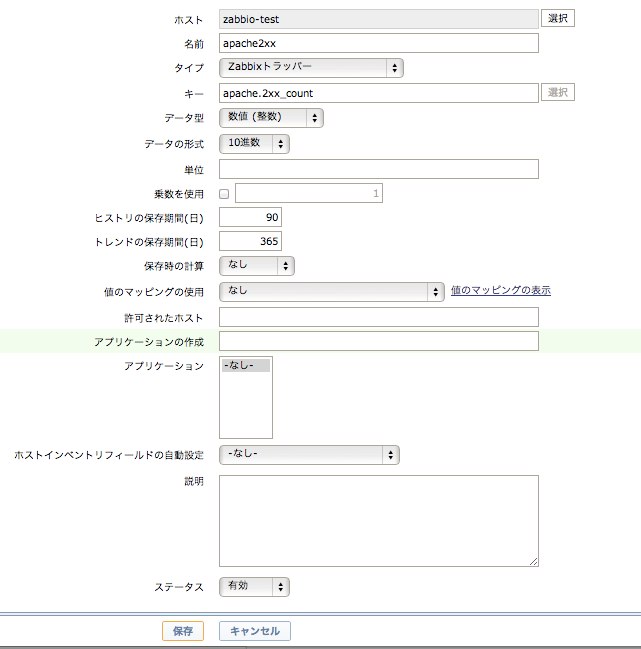
Task: Click the 選択 button next to ホスト field
Action: (557, 18)
